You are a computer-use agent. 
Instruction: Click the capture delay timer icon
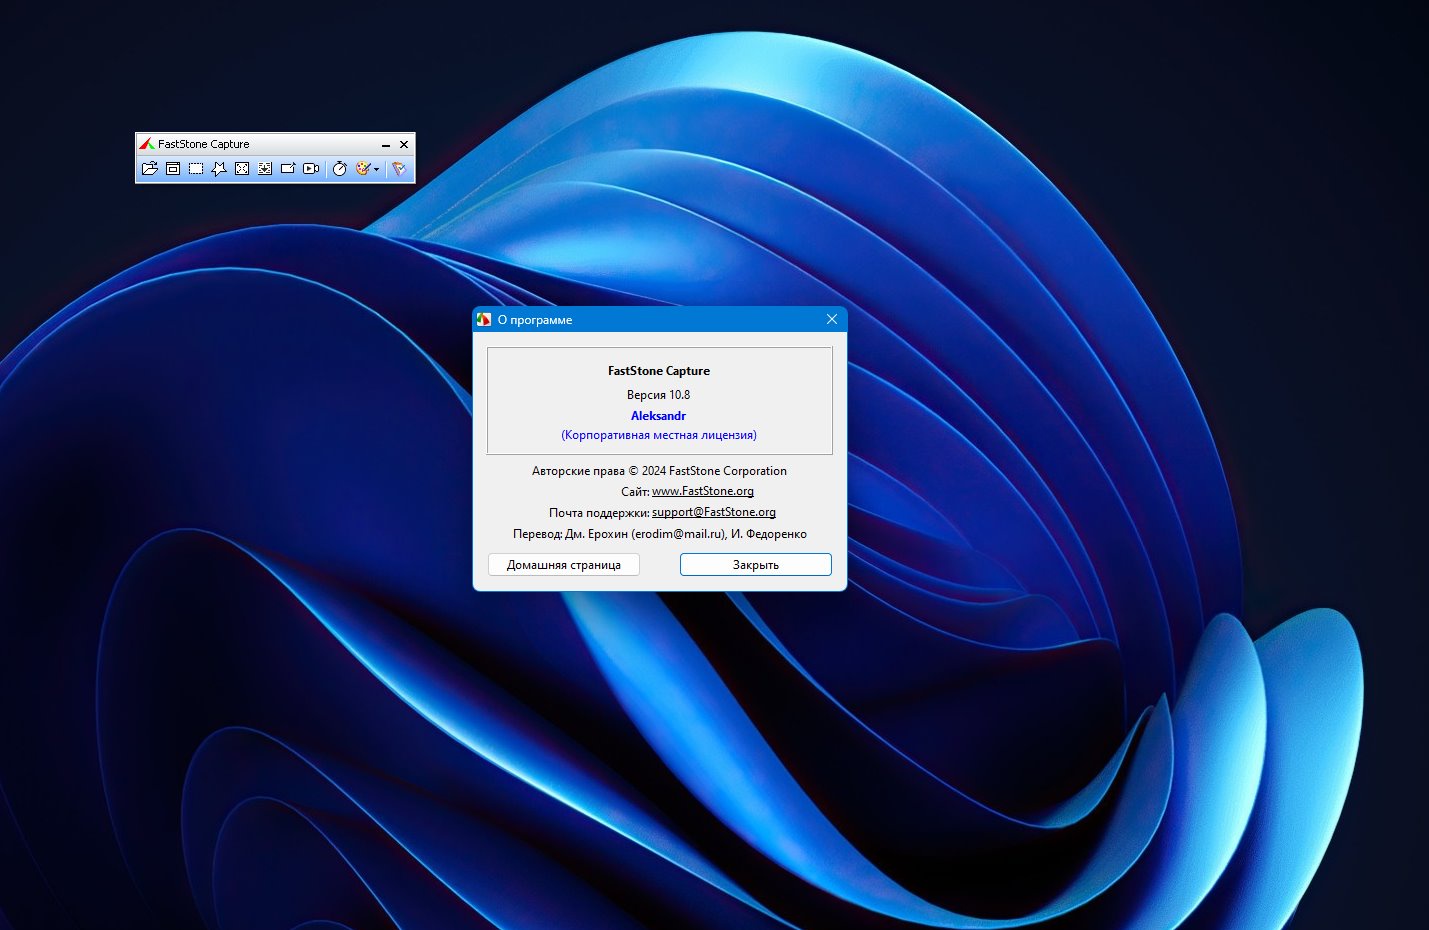(340, 169)
